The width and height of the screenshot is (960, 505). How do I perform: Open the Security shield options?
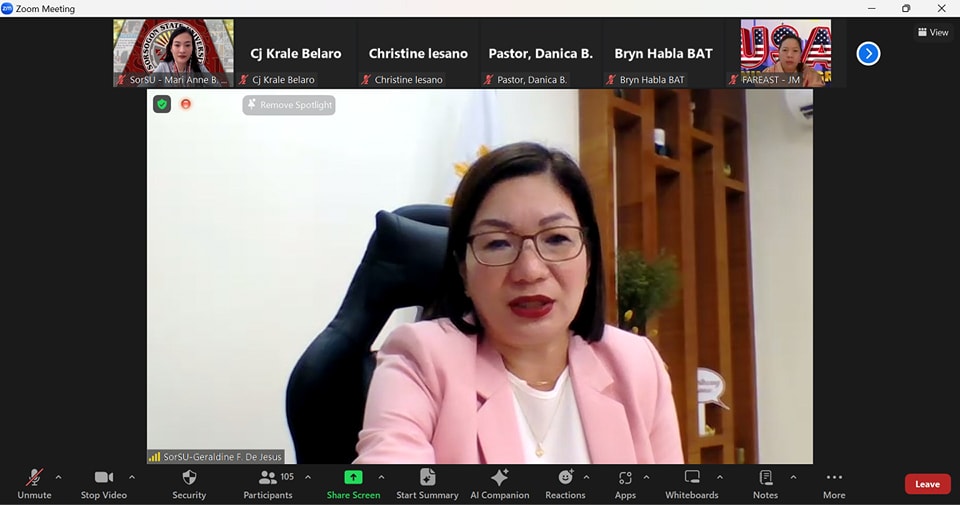189,478
